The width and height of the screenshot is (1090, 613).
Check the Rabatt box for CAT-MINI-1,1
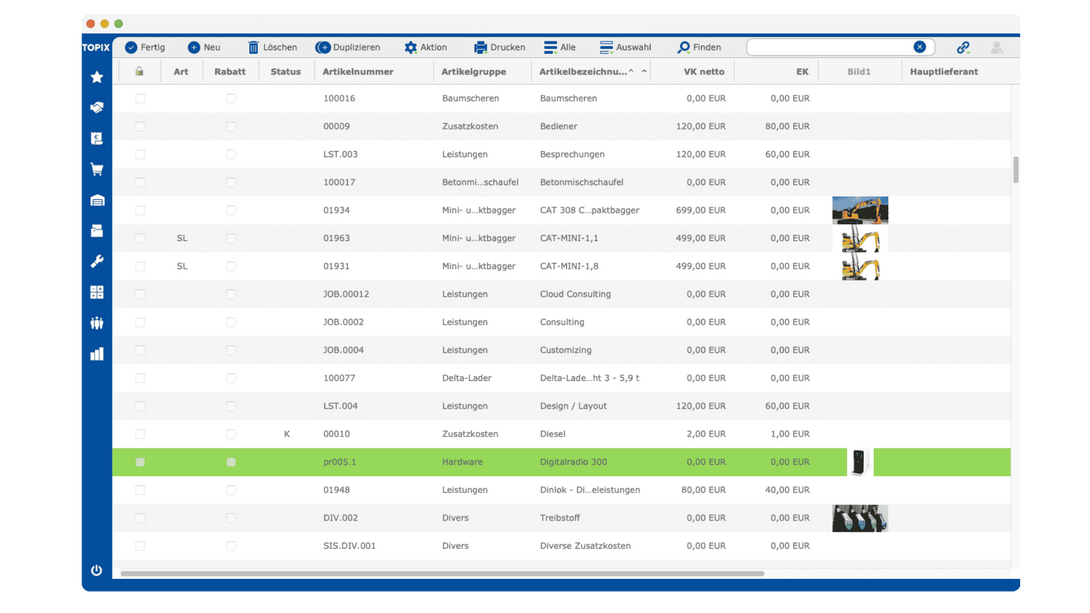click(231, 239)
